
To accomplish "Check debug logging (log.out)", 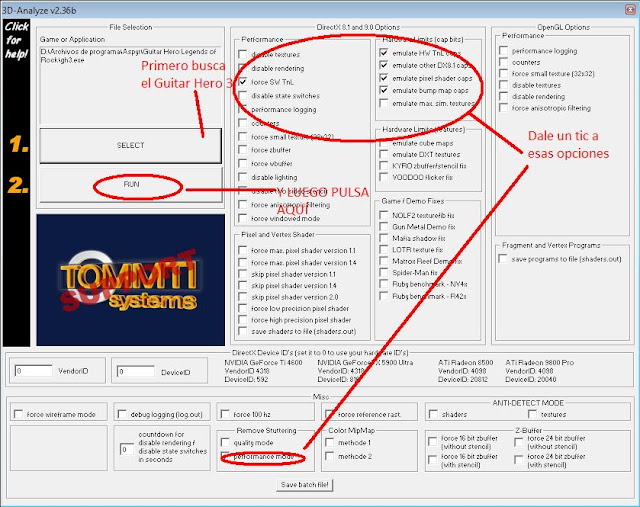I will coord(122,414).
